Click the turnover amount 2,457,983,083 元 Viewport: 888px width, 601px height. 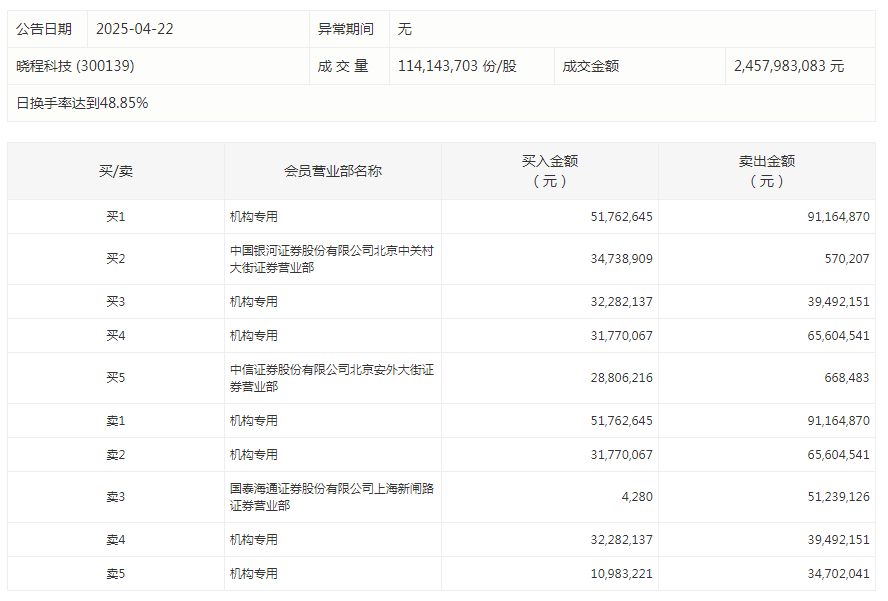pos(788,66)
